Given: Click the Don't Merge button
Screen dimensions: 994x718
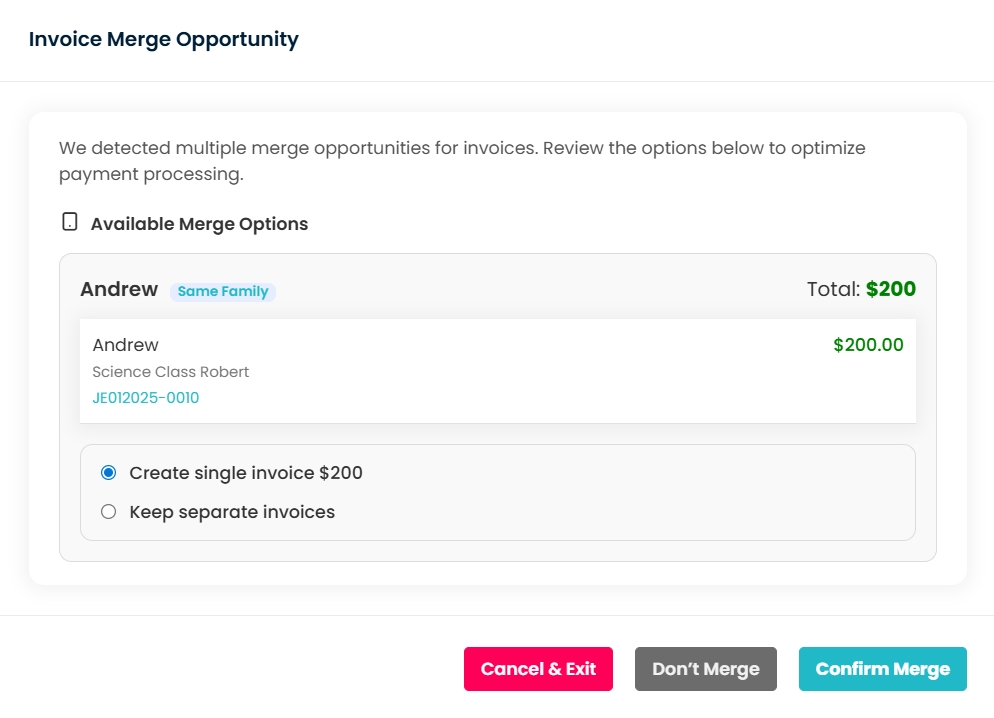Looking at the screenshot, I should click(x=705, y=669).
